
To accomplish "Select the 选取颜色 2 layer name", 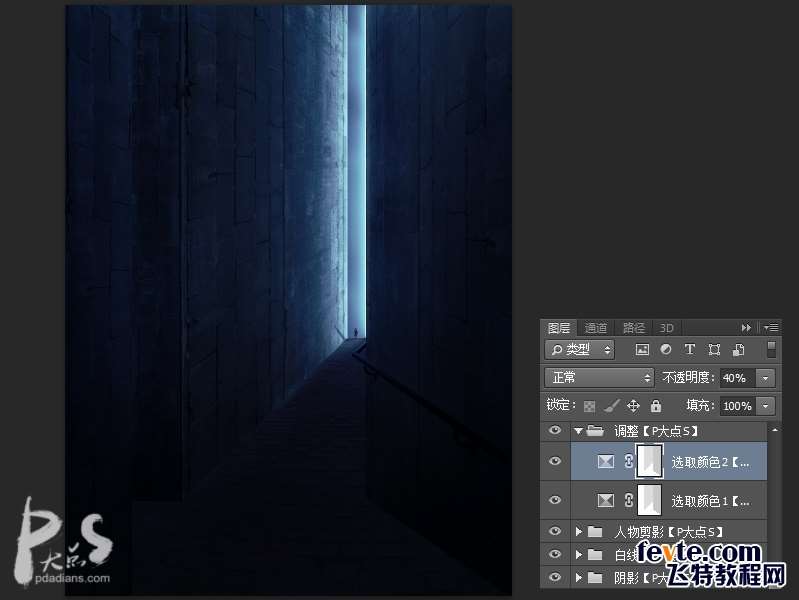I will 710,462.
